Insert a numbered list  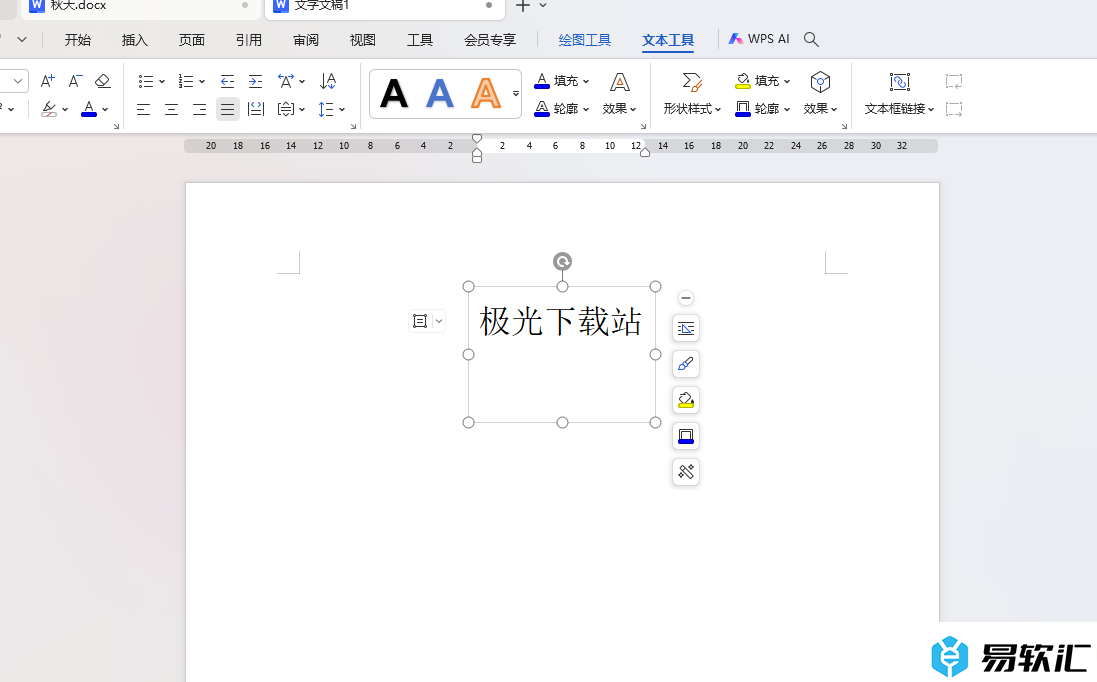click(185, 81)
